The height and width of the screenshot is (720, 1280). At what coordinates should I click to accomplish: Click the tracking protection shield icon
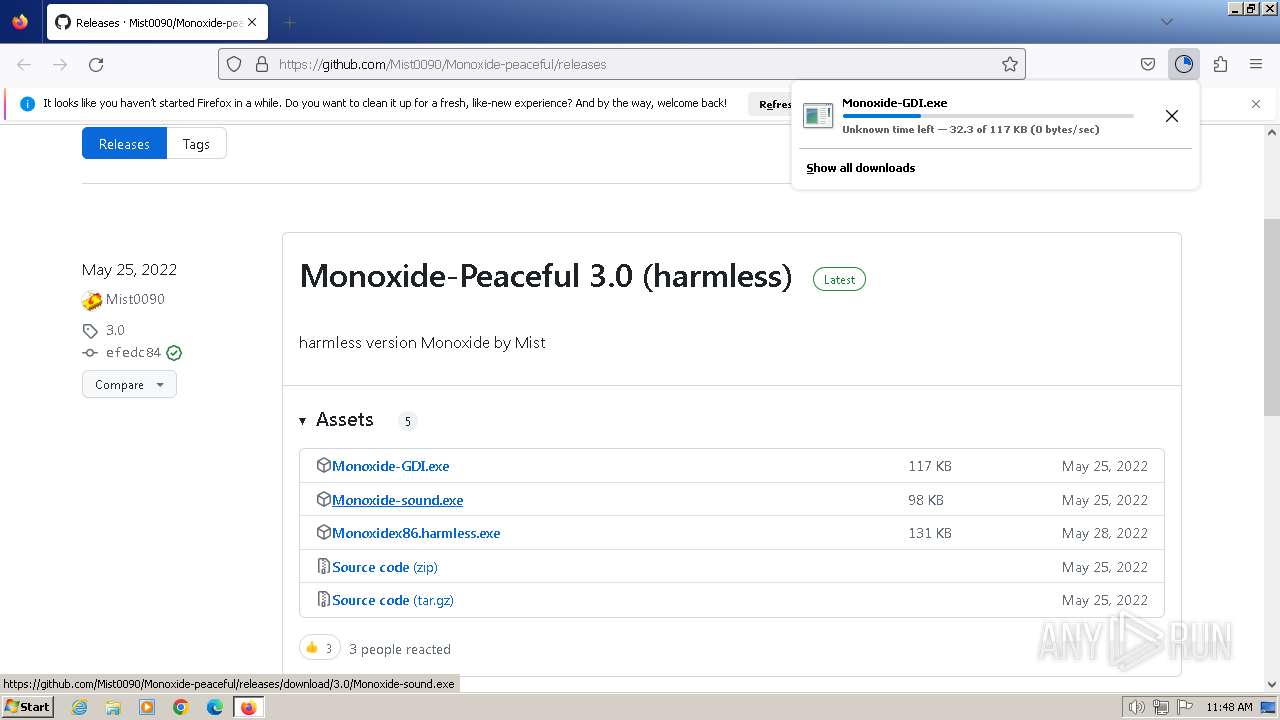234,64
